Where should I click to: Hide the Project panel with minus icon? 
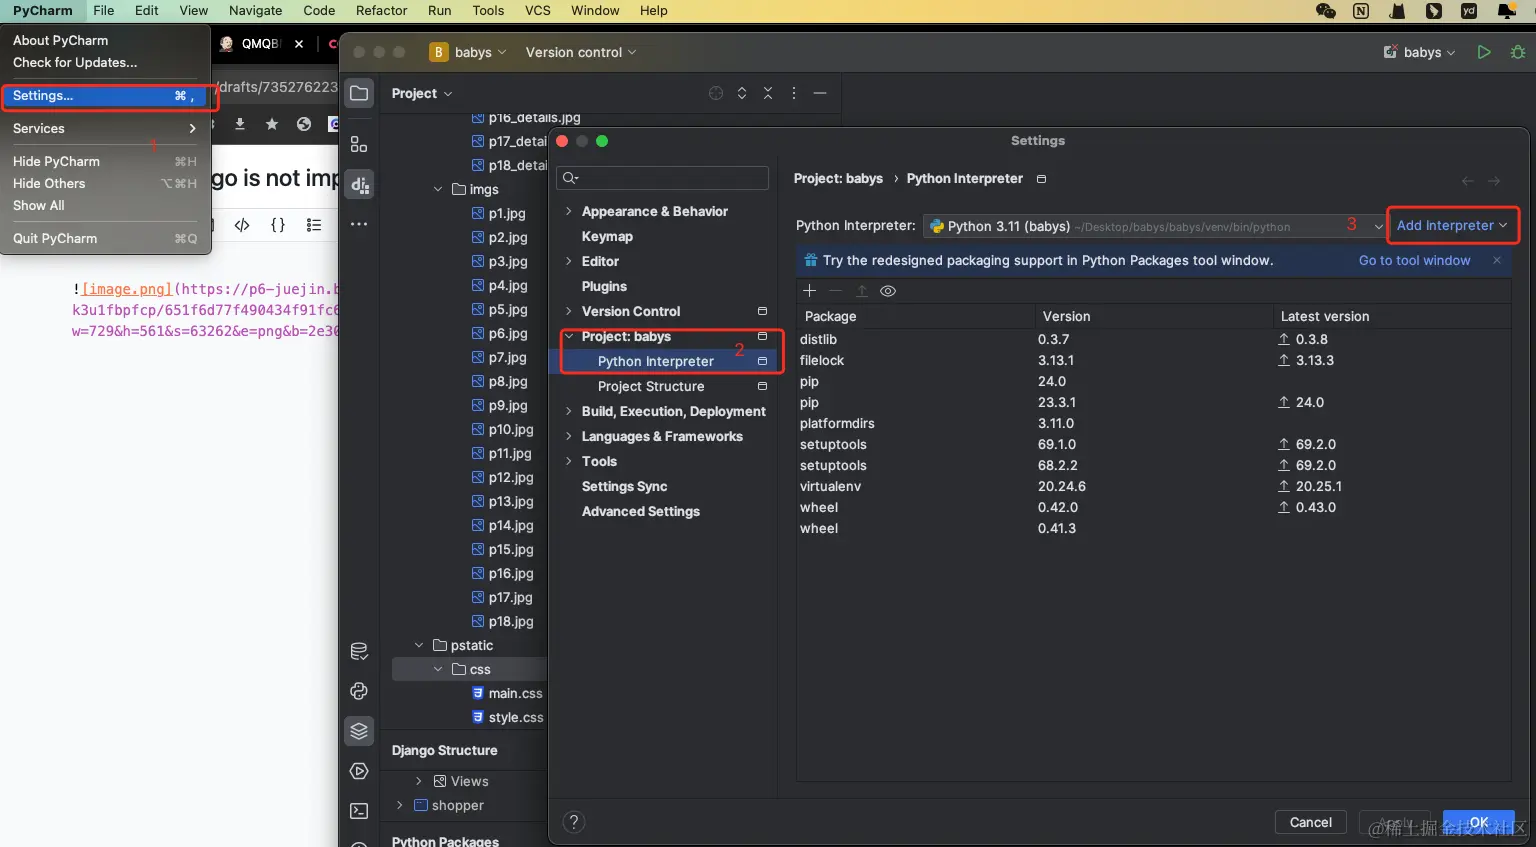coord(820,93)
